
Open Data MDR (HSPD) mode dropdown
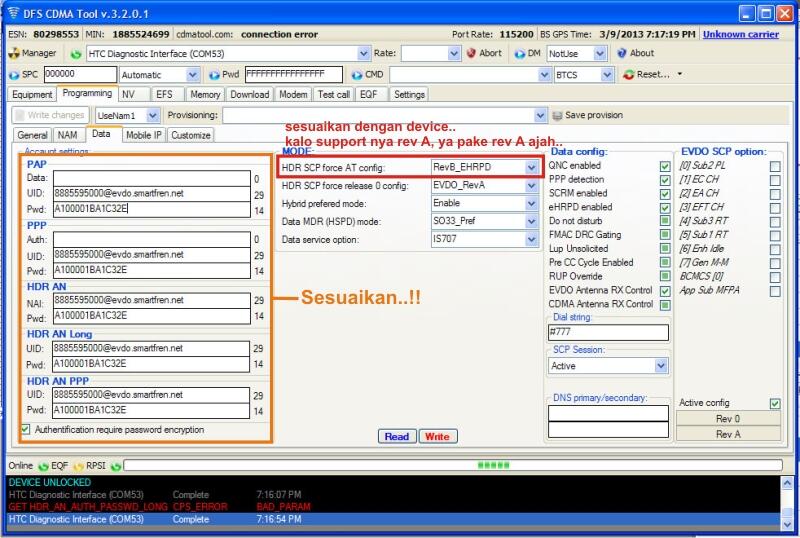531,222
